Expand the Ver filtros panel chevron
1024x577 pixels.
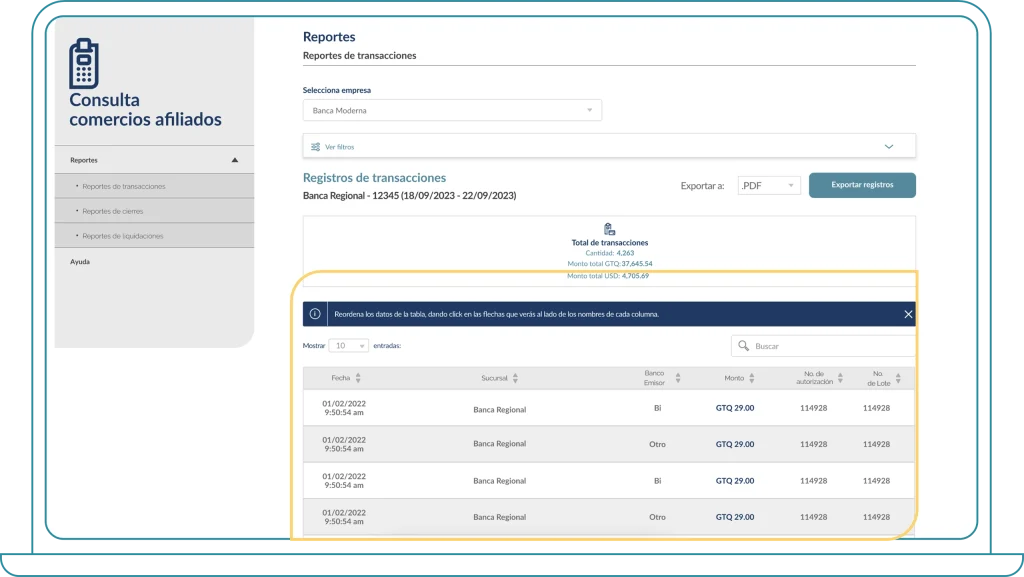click(889, 146)
